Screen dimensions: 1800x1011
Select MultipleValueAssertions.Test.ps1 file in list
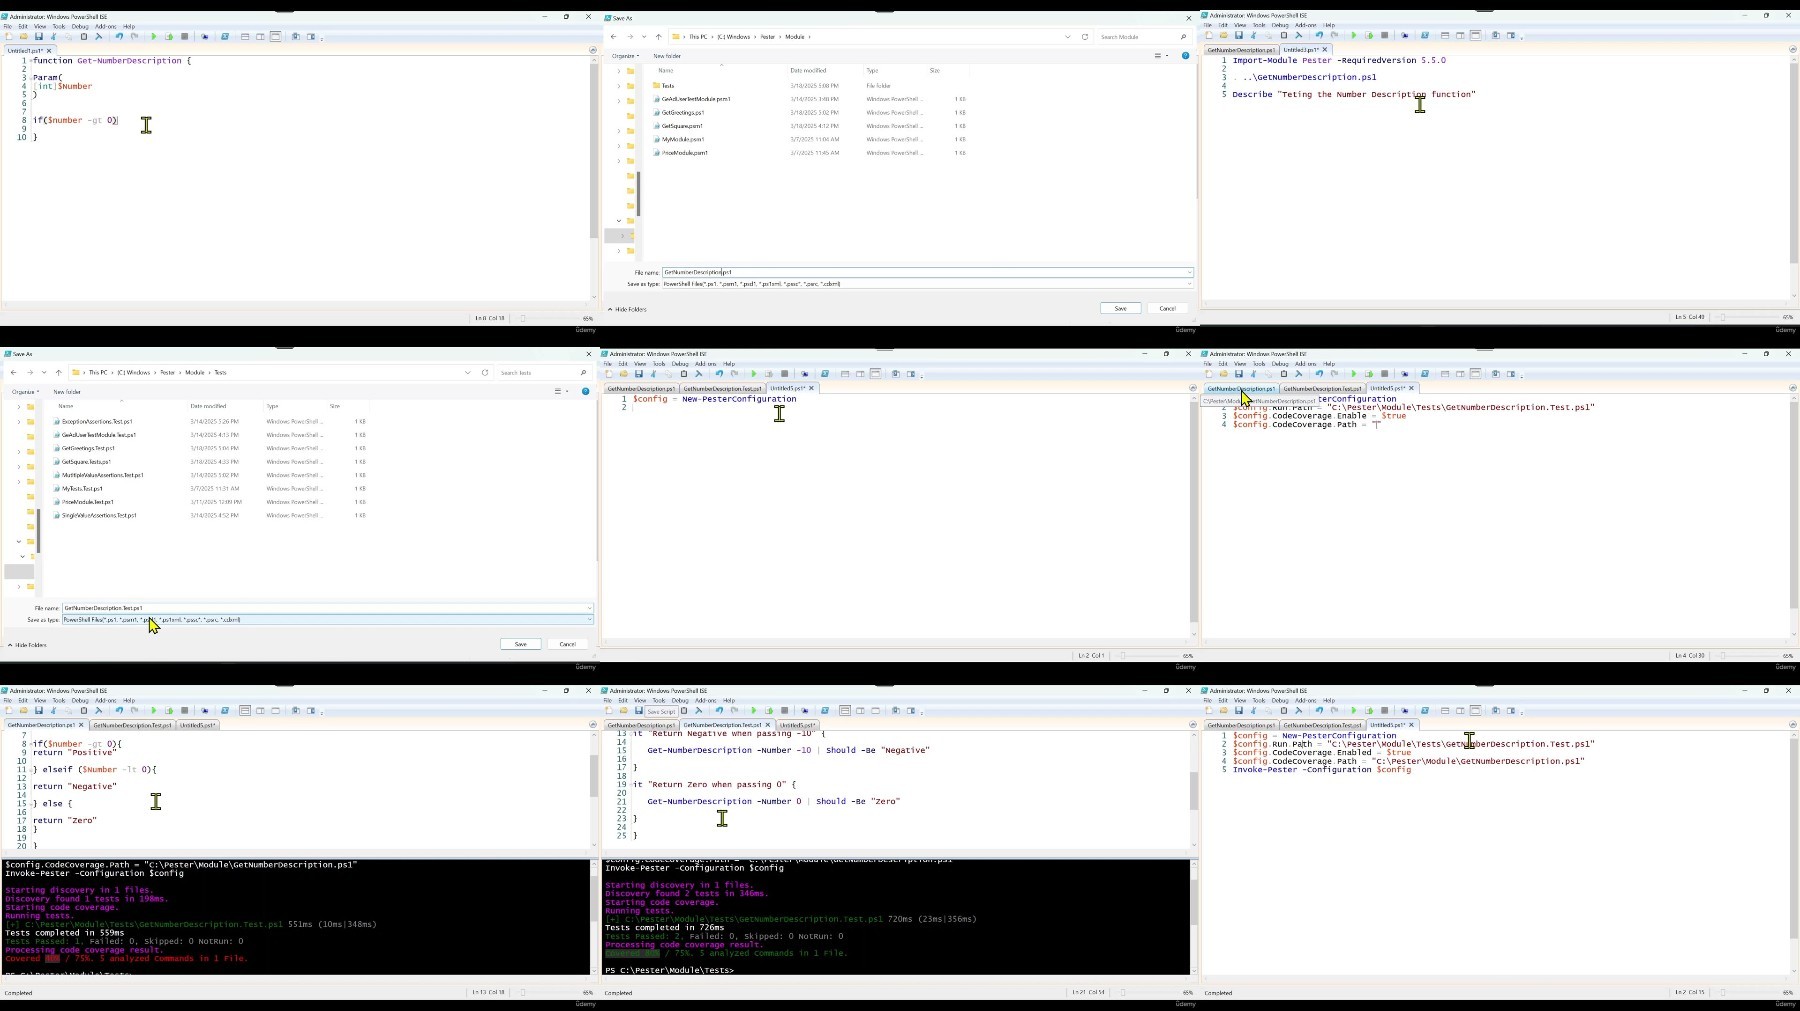point(103,475)
